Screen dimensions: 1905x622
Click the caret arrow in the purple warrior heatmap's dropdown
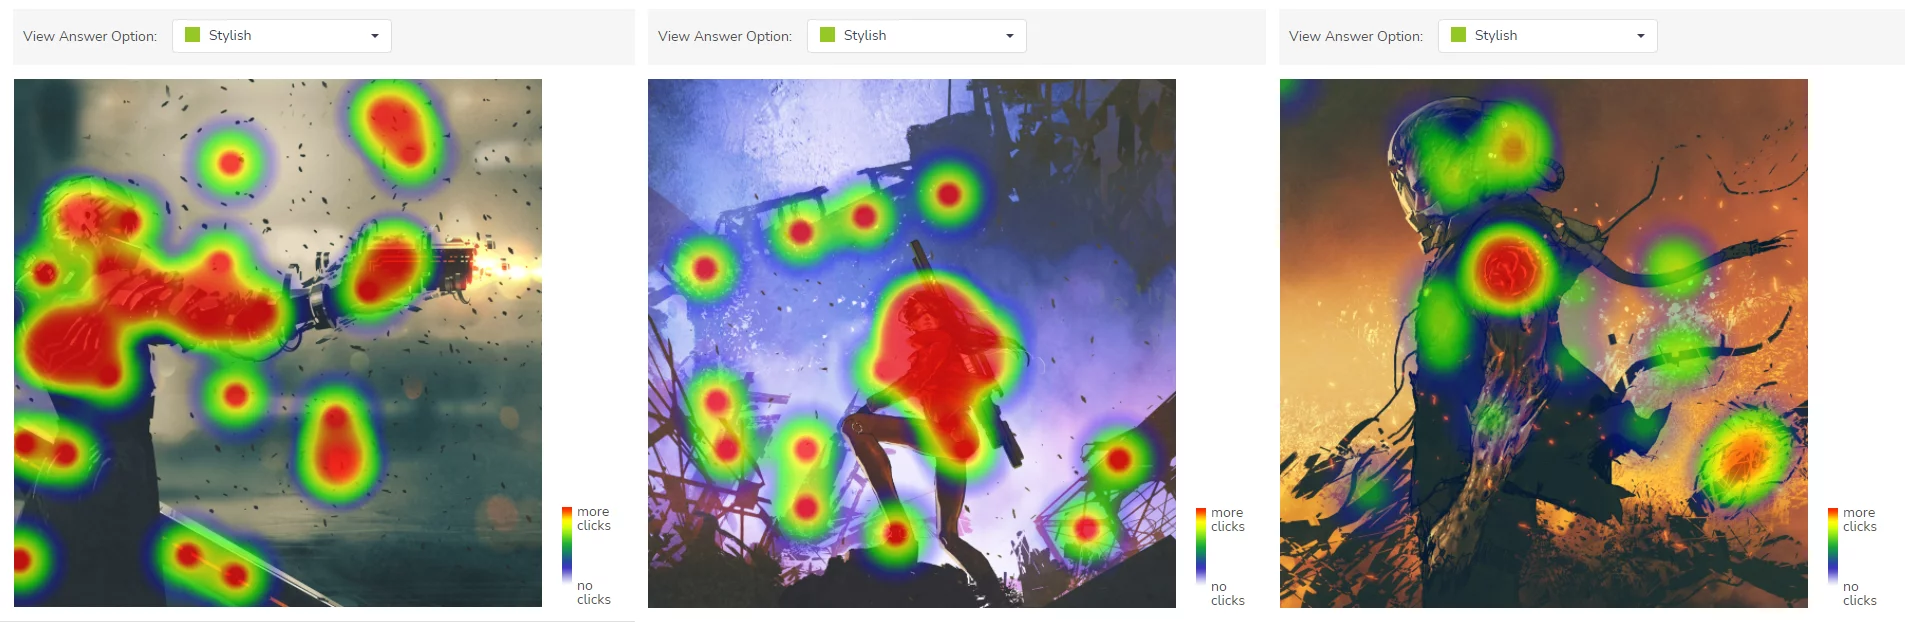[1010, 36]
